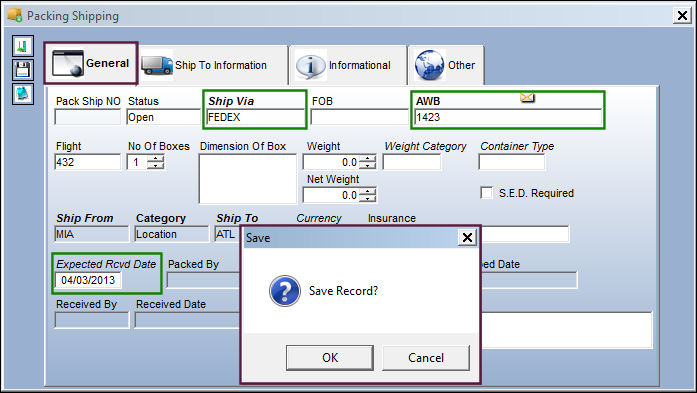This screenshot has height=393, width=697.
Task: Close the Packing Shipping window
Action: click(x=682, y=16)
